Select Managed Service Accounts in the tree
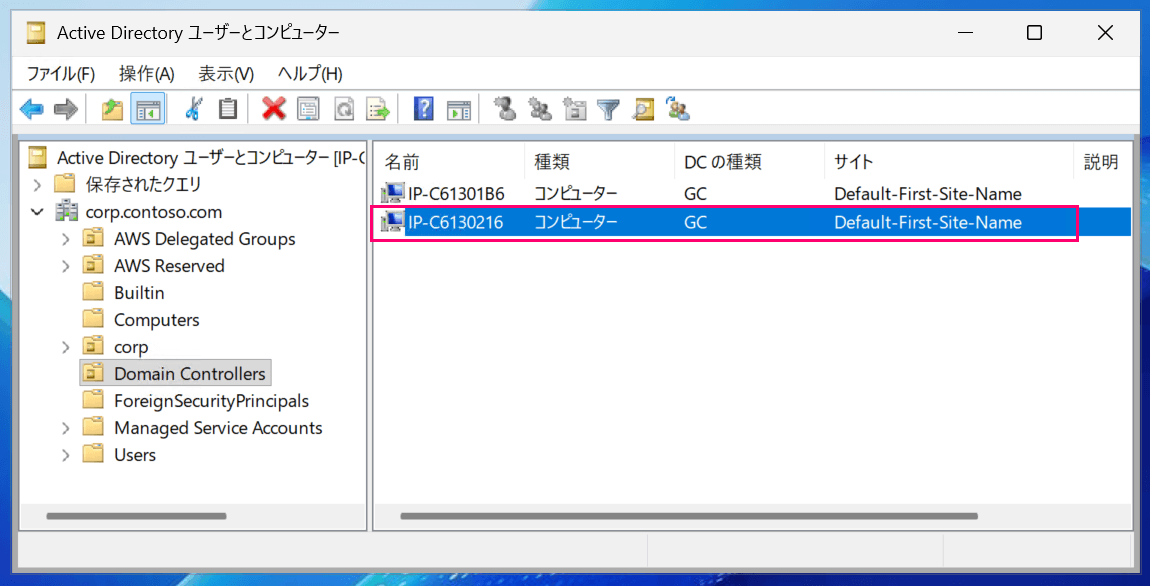The image size is (1150, 586). (x=219, y=428)
